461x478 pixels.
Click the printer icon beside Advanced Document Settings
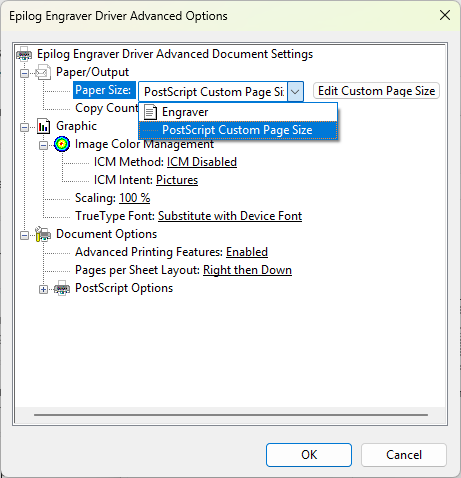pyautogui.click(x=24, y=54)
